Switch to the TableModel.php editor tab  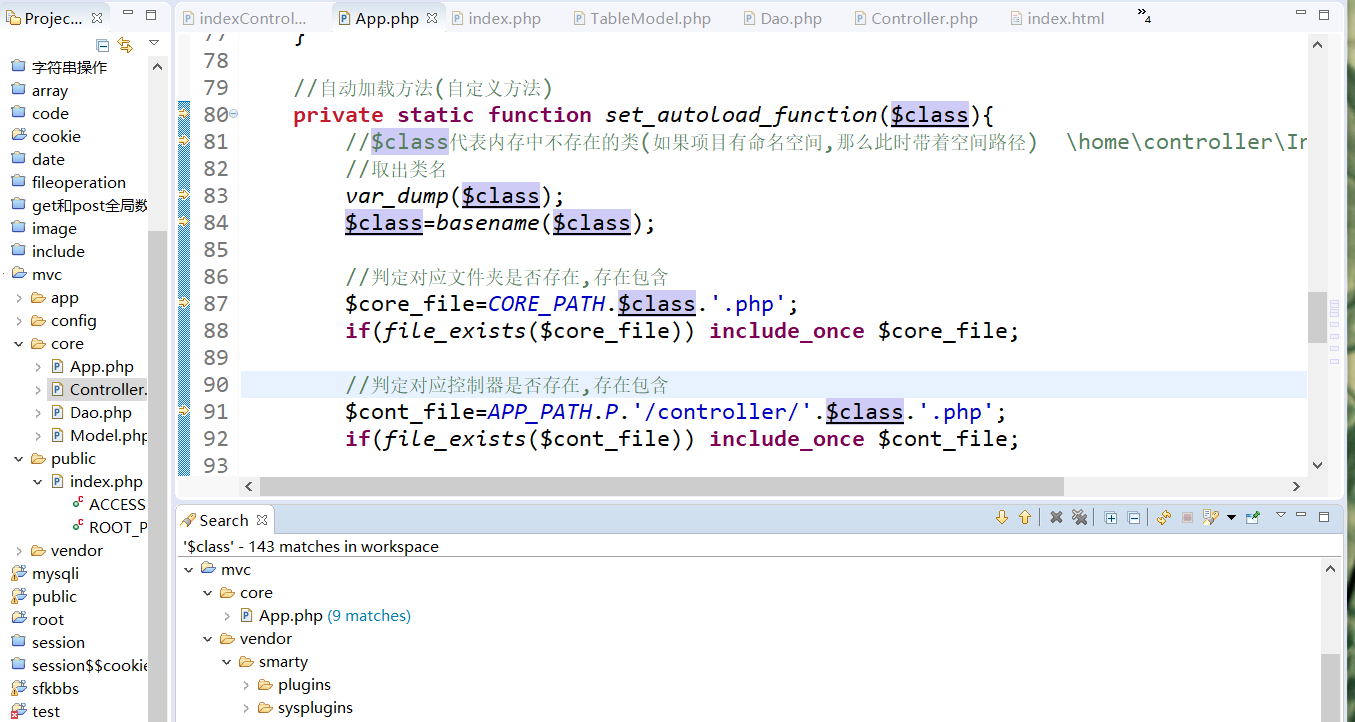tap(650, 19)
